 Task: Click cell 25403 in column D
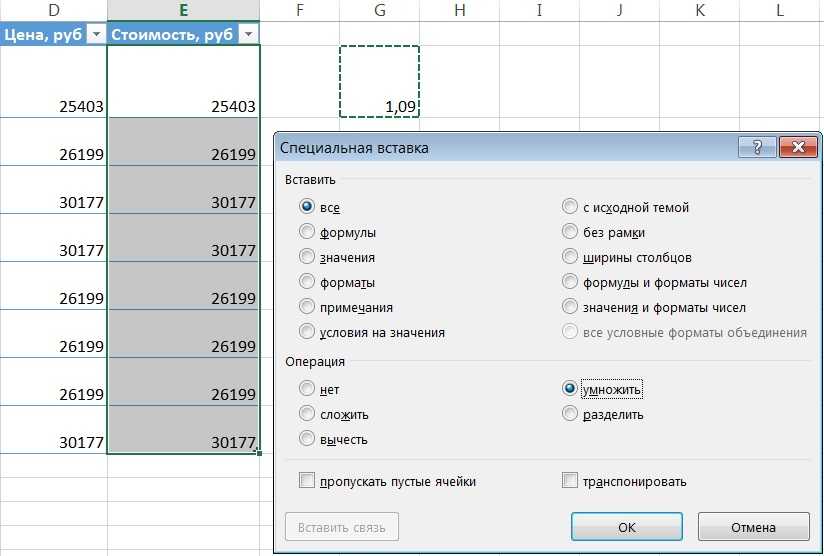pos(54,81)
